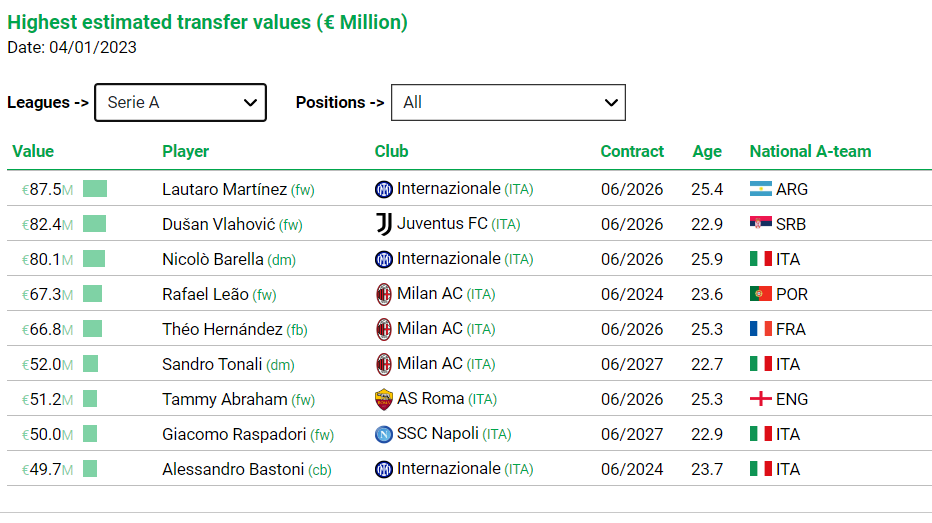This screenshot has width=932, height=523.
Task: Click the Argentina flag icon
Action: click(x=761, y=189)
